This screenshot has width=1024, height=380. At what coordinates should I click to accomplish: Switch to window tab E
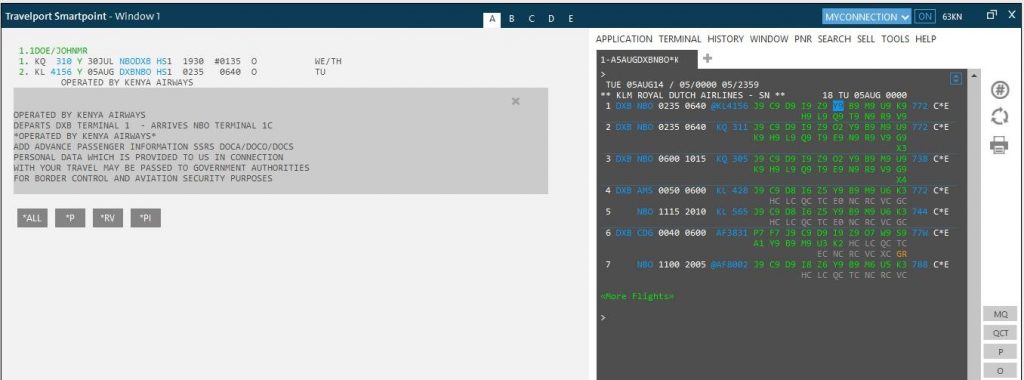point(571,19)
